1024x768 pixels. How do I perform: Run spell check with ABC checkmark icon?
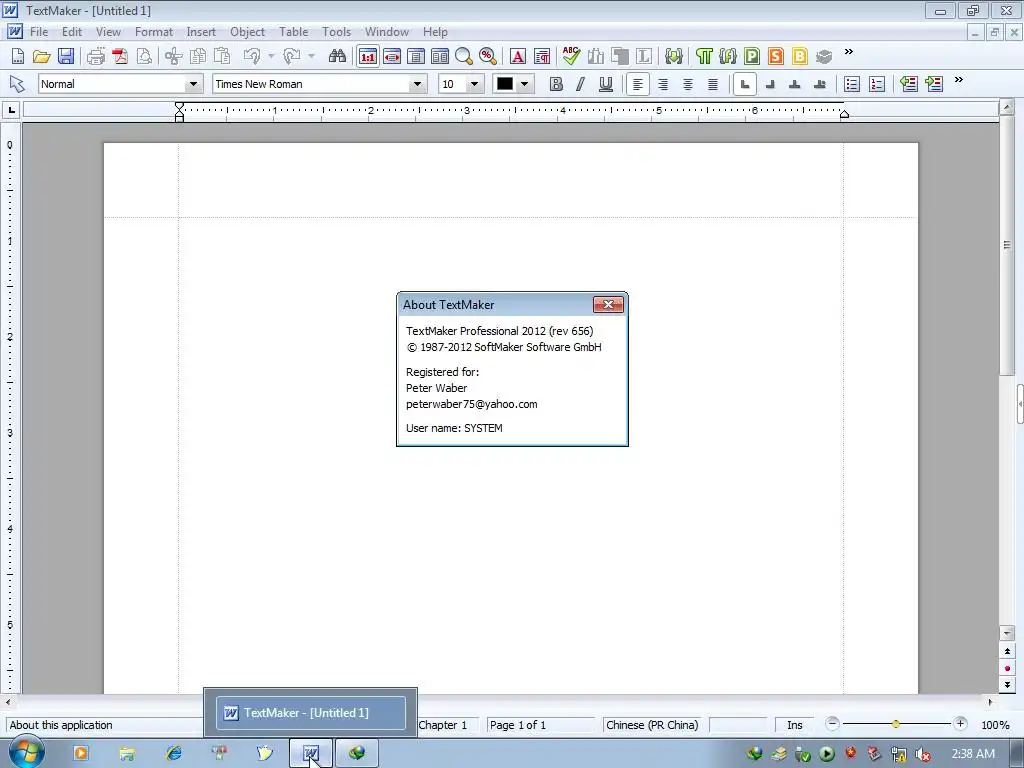(x=571, y=56)
